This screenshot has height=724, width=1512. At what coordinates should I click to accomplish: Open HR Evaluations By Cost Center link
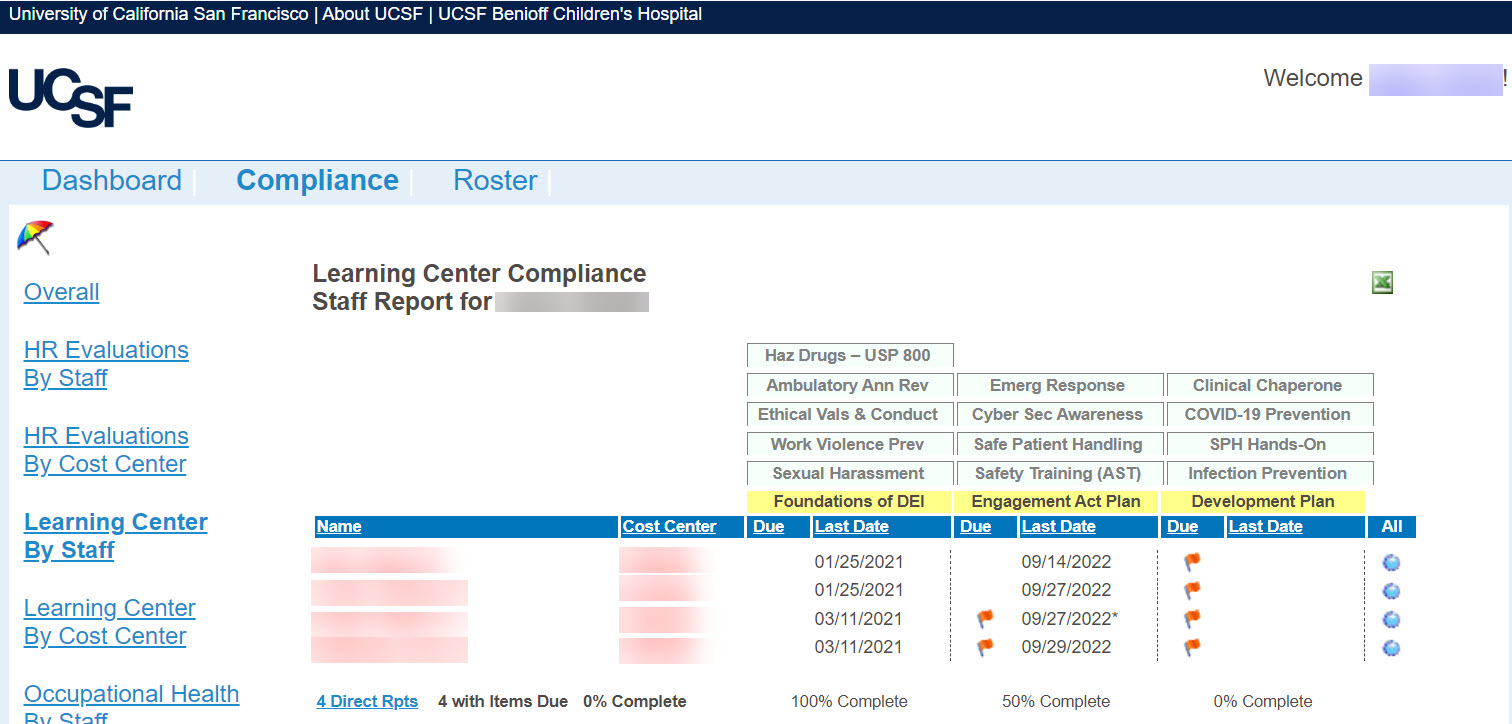[x=106, y=450]
